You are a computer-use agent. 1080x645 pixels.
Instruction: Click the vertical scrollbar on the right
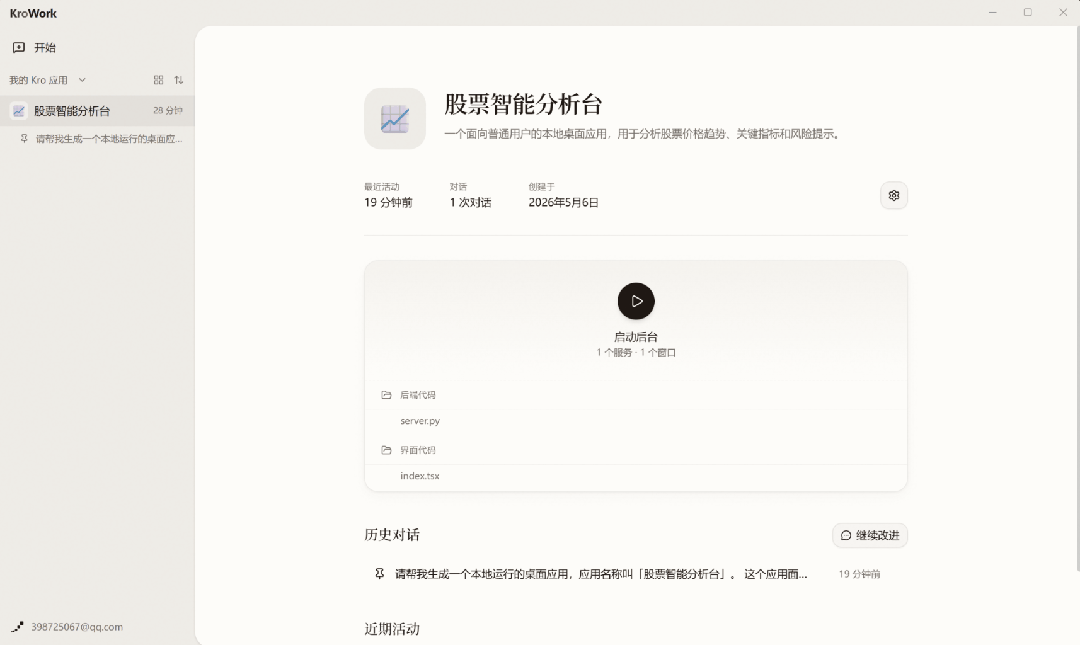point(1078,298)
